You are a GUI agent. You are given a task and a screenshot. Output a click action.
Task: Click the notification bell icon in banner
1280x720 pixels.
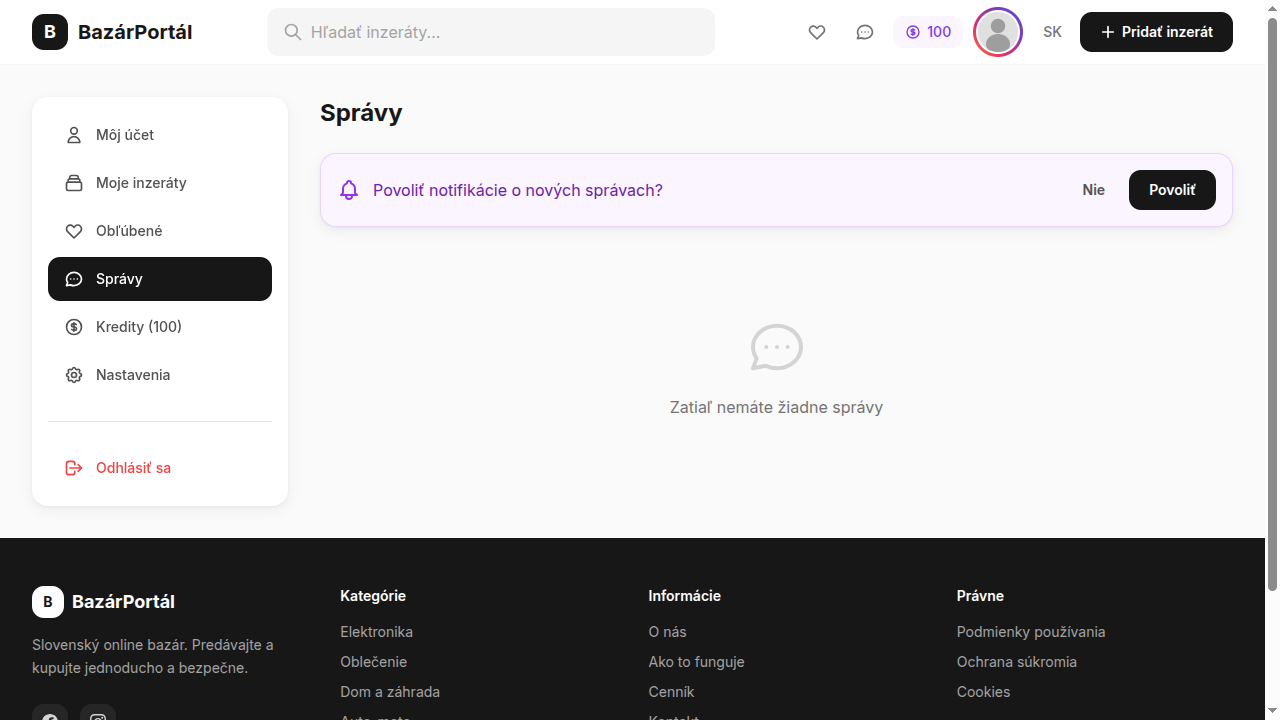(x=349, y=190)
